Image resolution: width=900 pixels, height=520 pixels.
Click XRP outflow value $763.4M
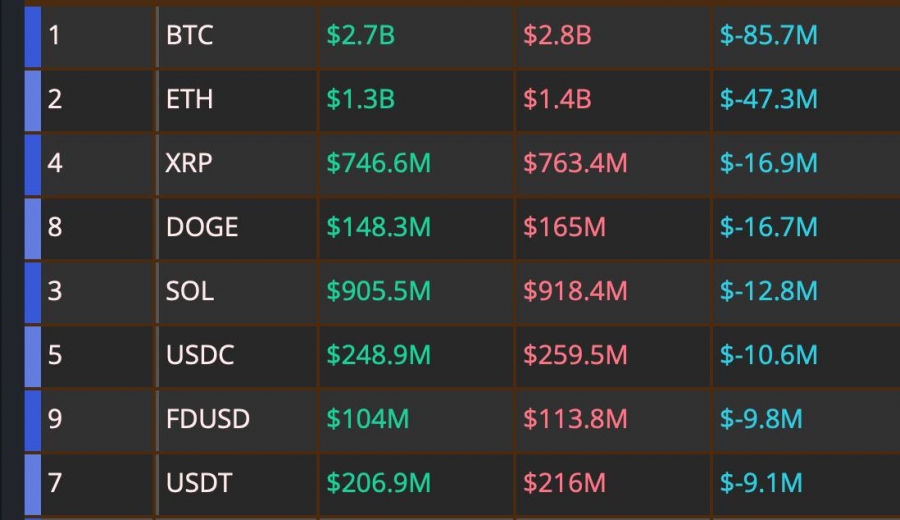575,163
